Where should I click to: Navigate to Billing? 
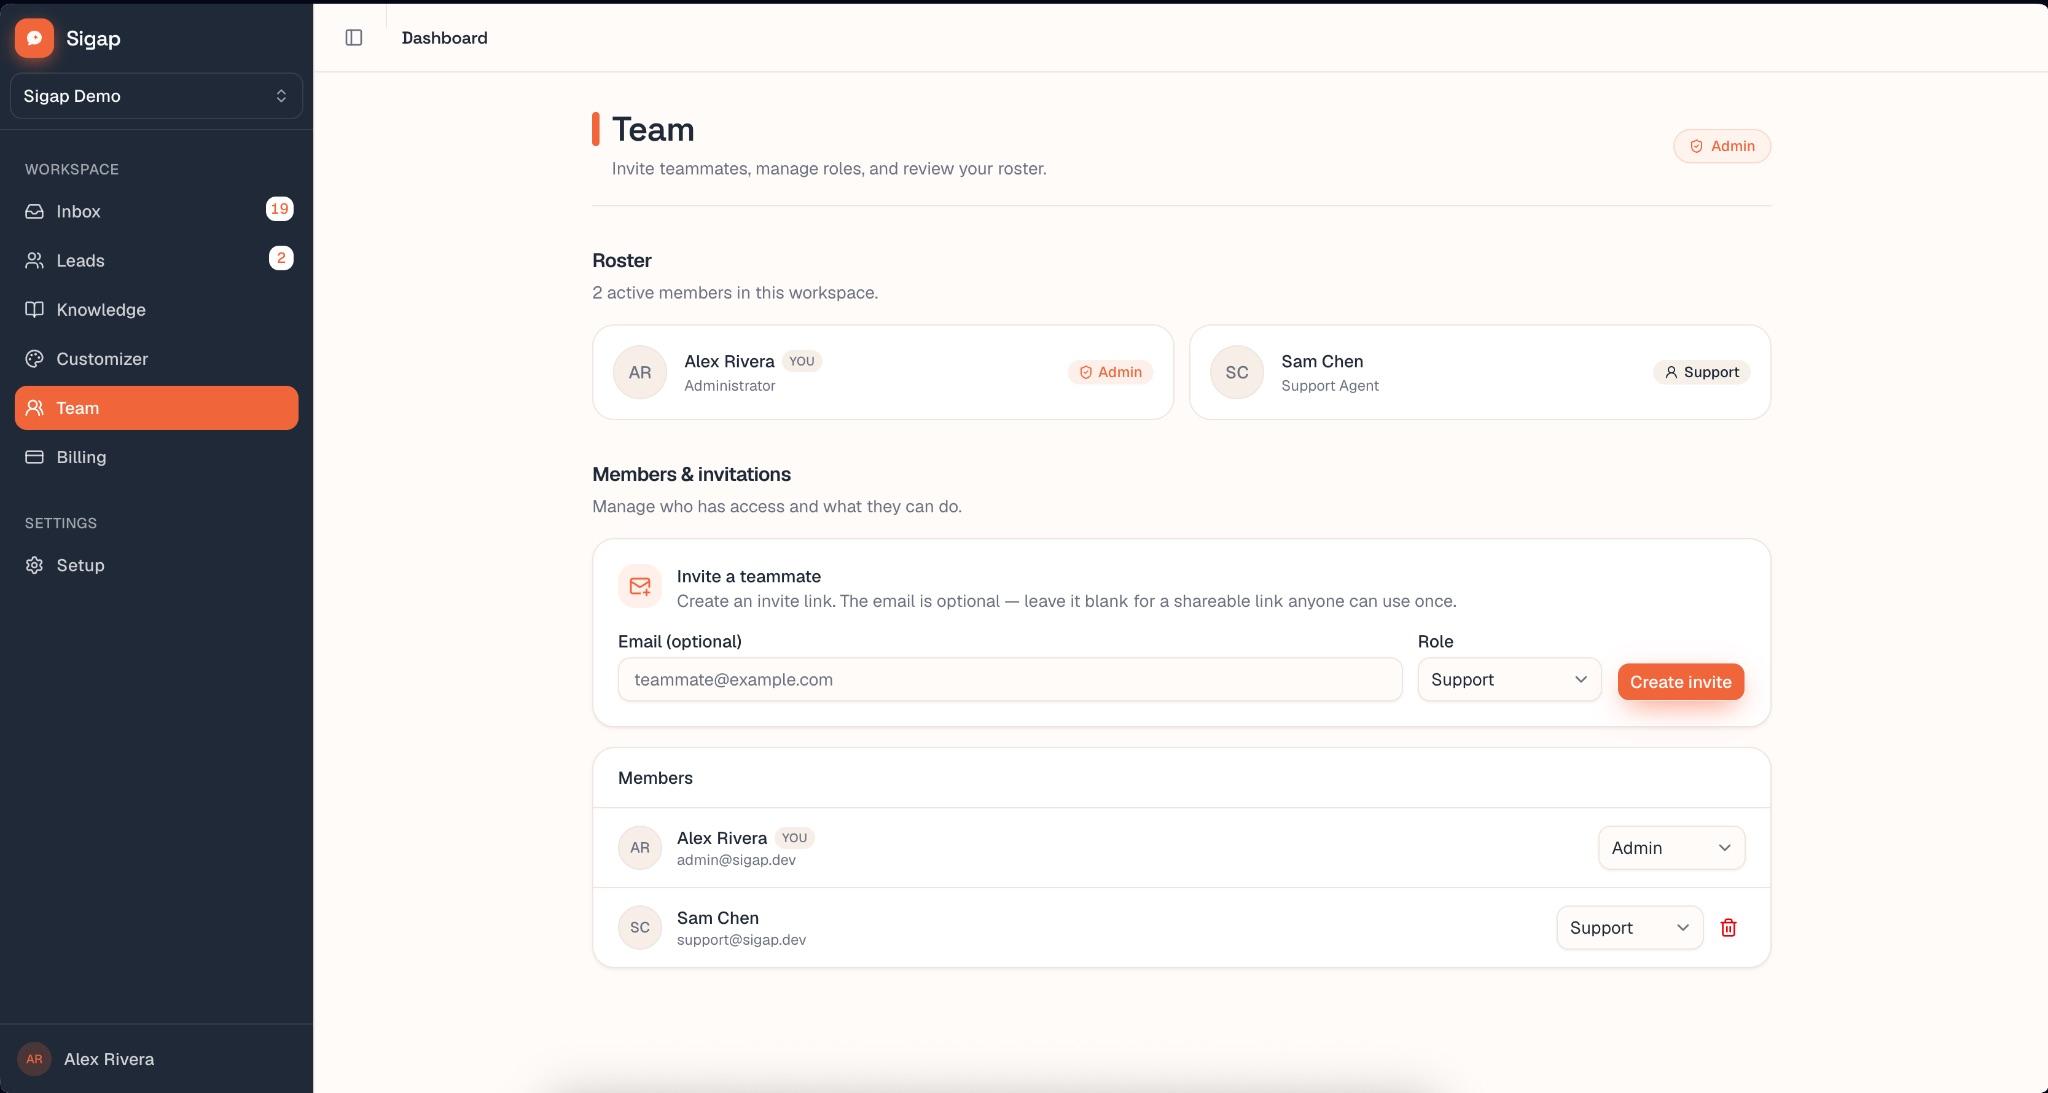[x=156, y=457]
